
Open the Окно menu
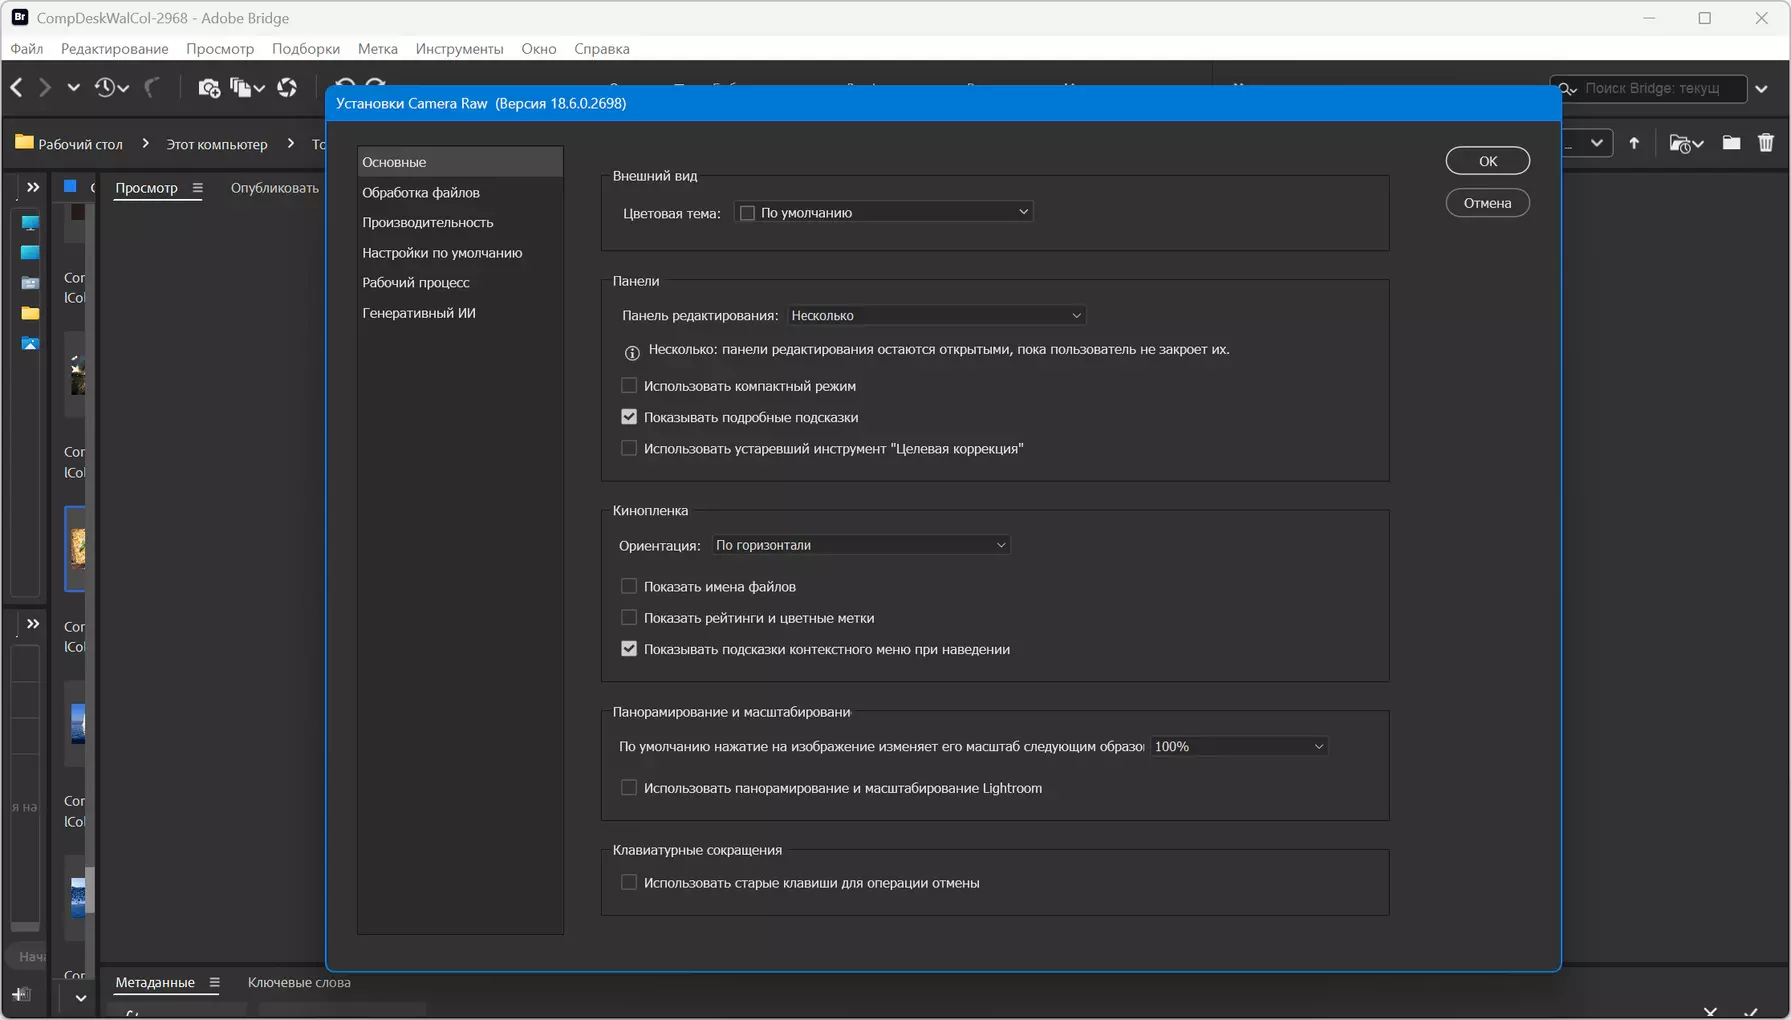[x=539, y=48]
